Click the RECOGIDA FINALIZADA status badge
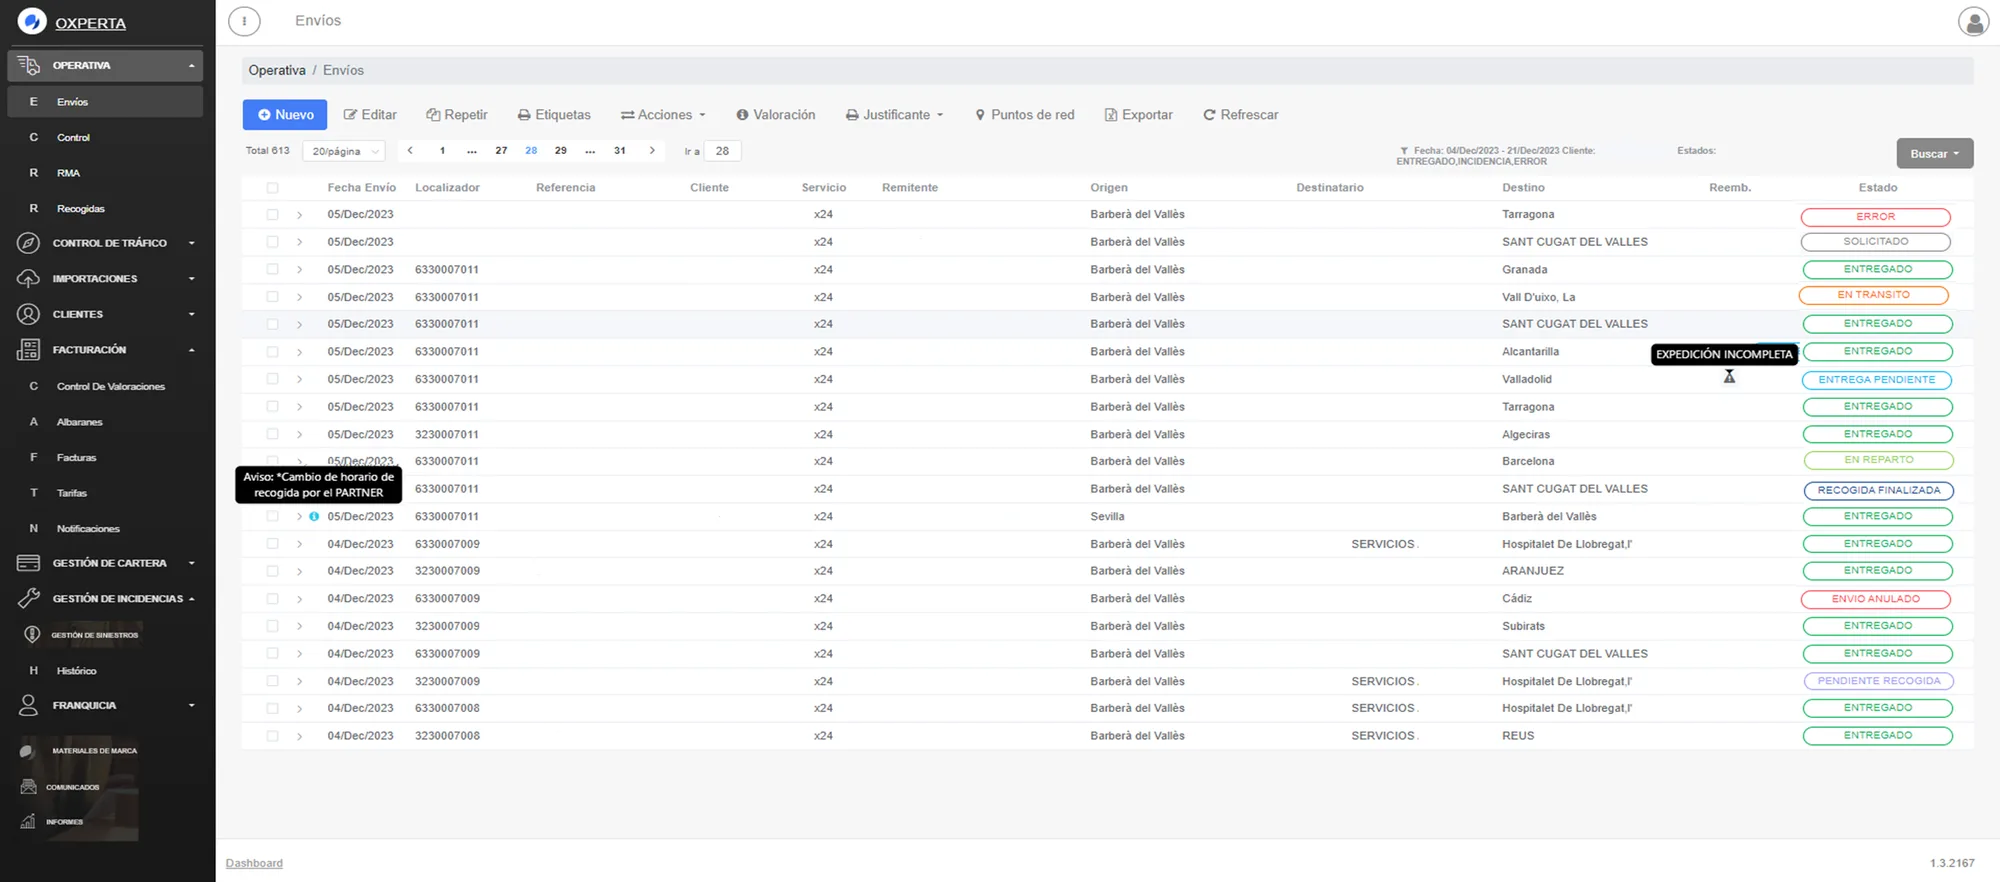2000x882 pixels. (x=1878, y=490)
